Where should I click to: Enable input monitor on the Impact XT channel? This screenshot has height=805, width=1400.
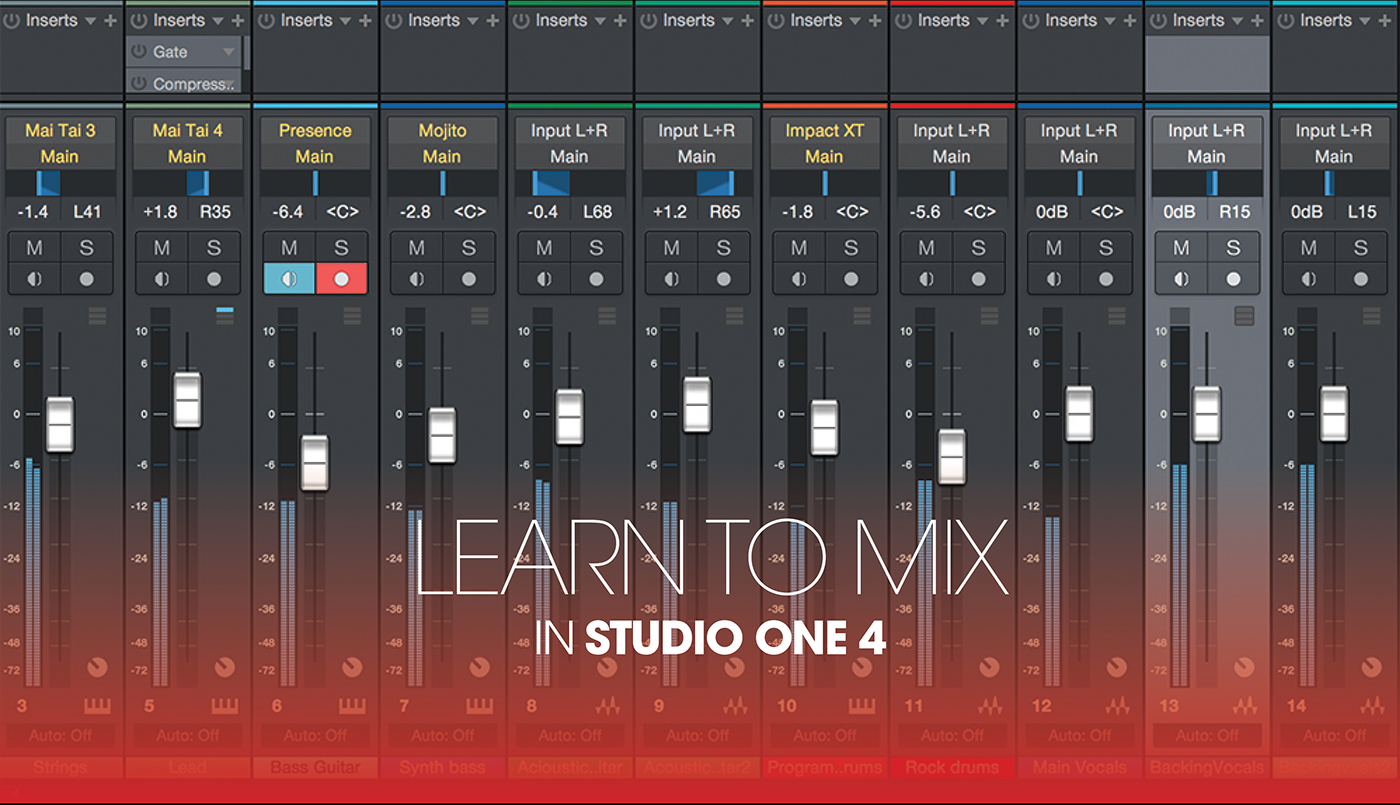[x=799, y=279]
